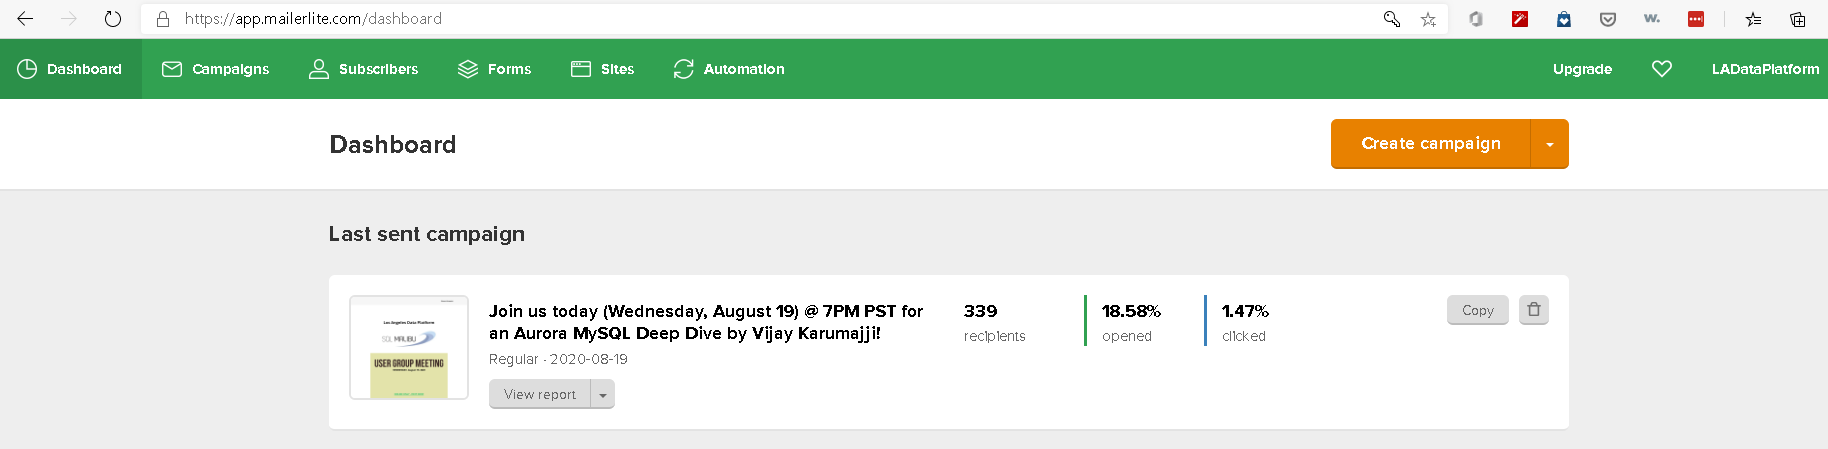Open the LADataPlatform account menu
This screenshot has height=449, width=1828.
point(1765,69)
